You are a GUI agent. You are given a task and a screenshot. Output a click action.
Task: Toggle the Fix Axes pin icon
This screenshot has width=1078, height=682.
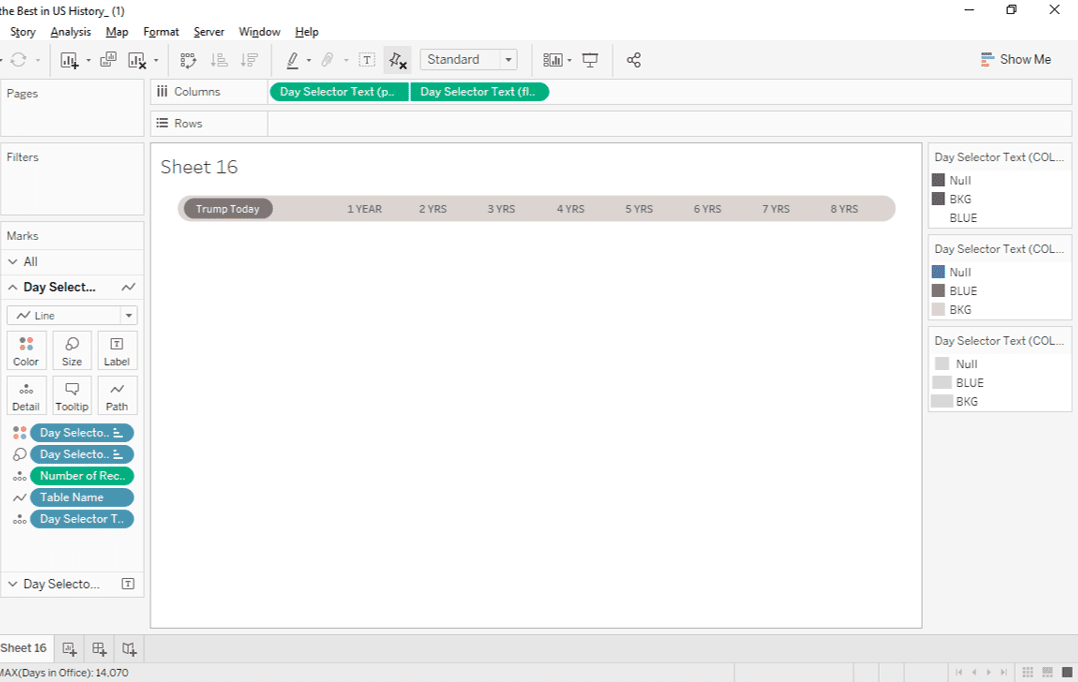click(397, 60)
